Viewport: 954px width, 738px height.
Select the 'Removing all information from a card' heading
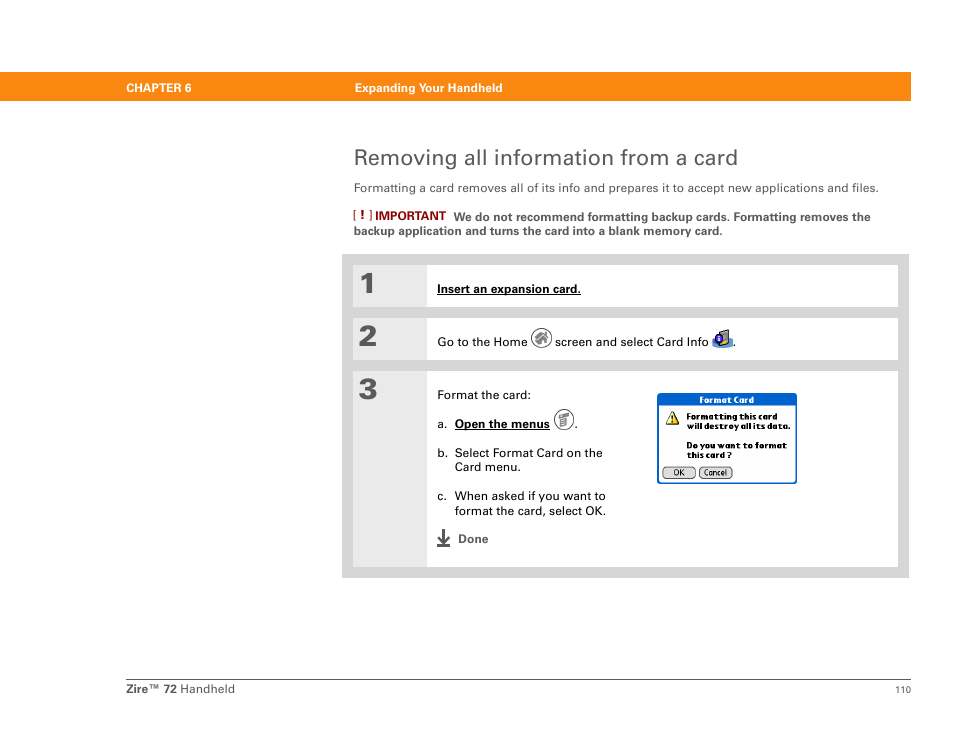click(x=546, y=158)
